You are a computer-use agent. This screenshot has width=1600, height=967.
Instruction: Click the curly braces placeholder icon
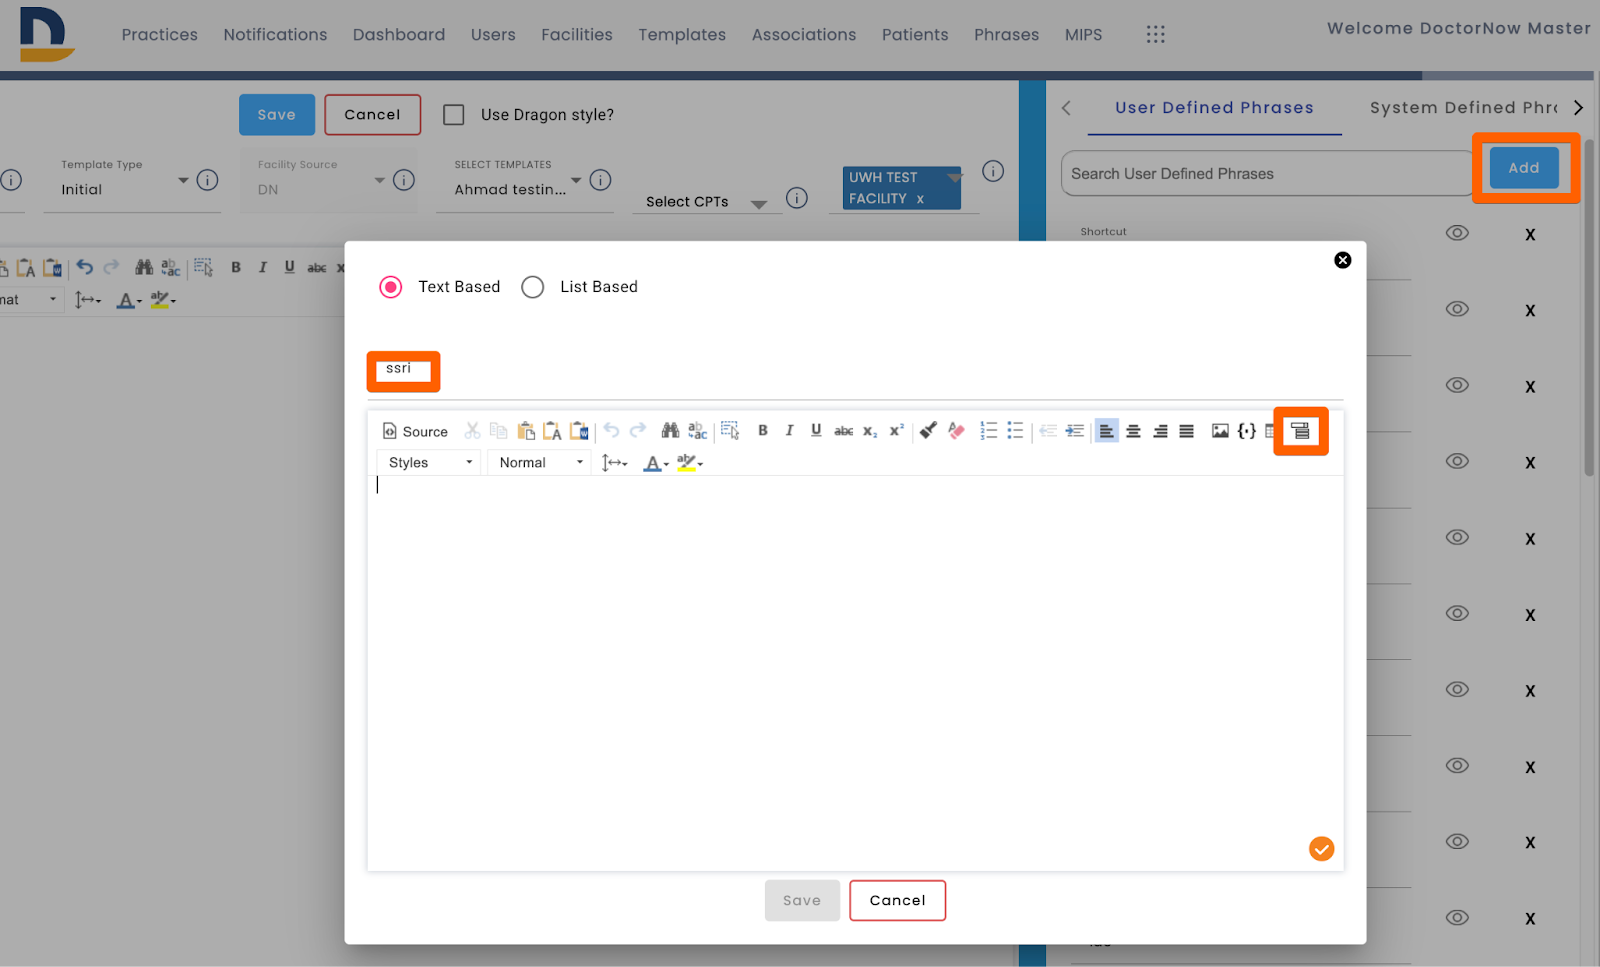[1247, 431]
